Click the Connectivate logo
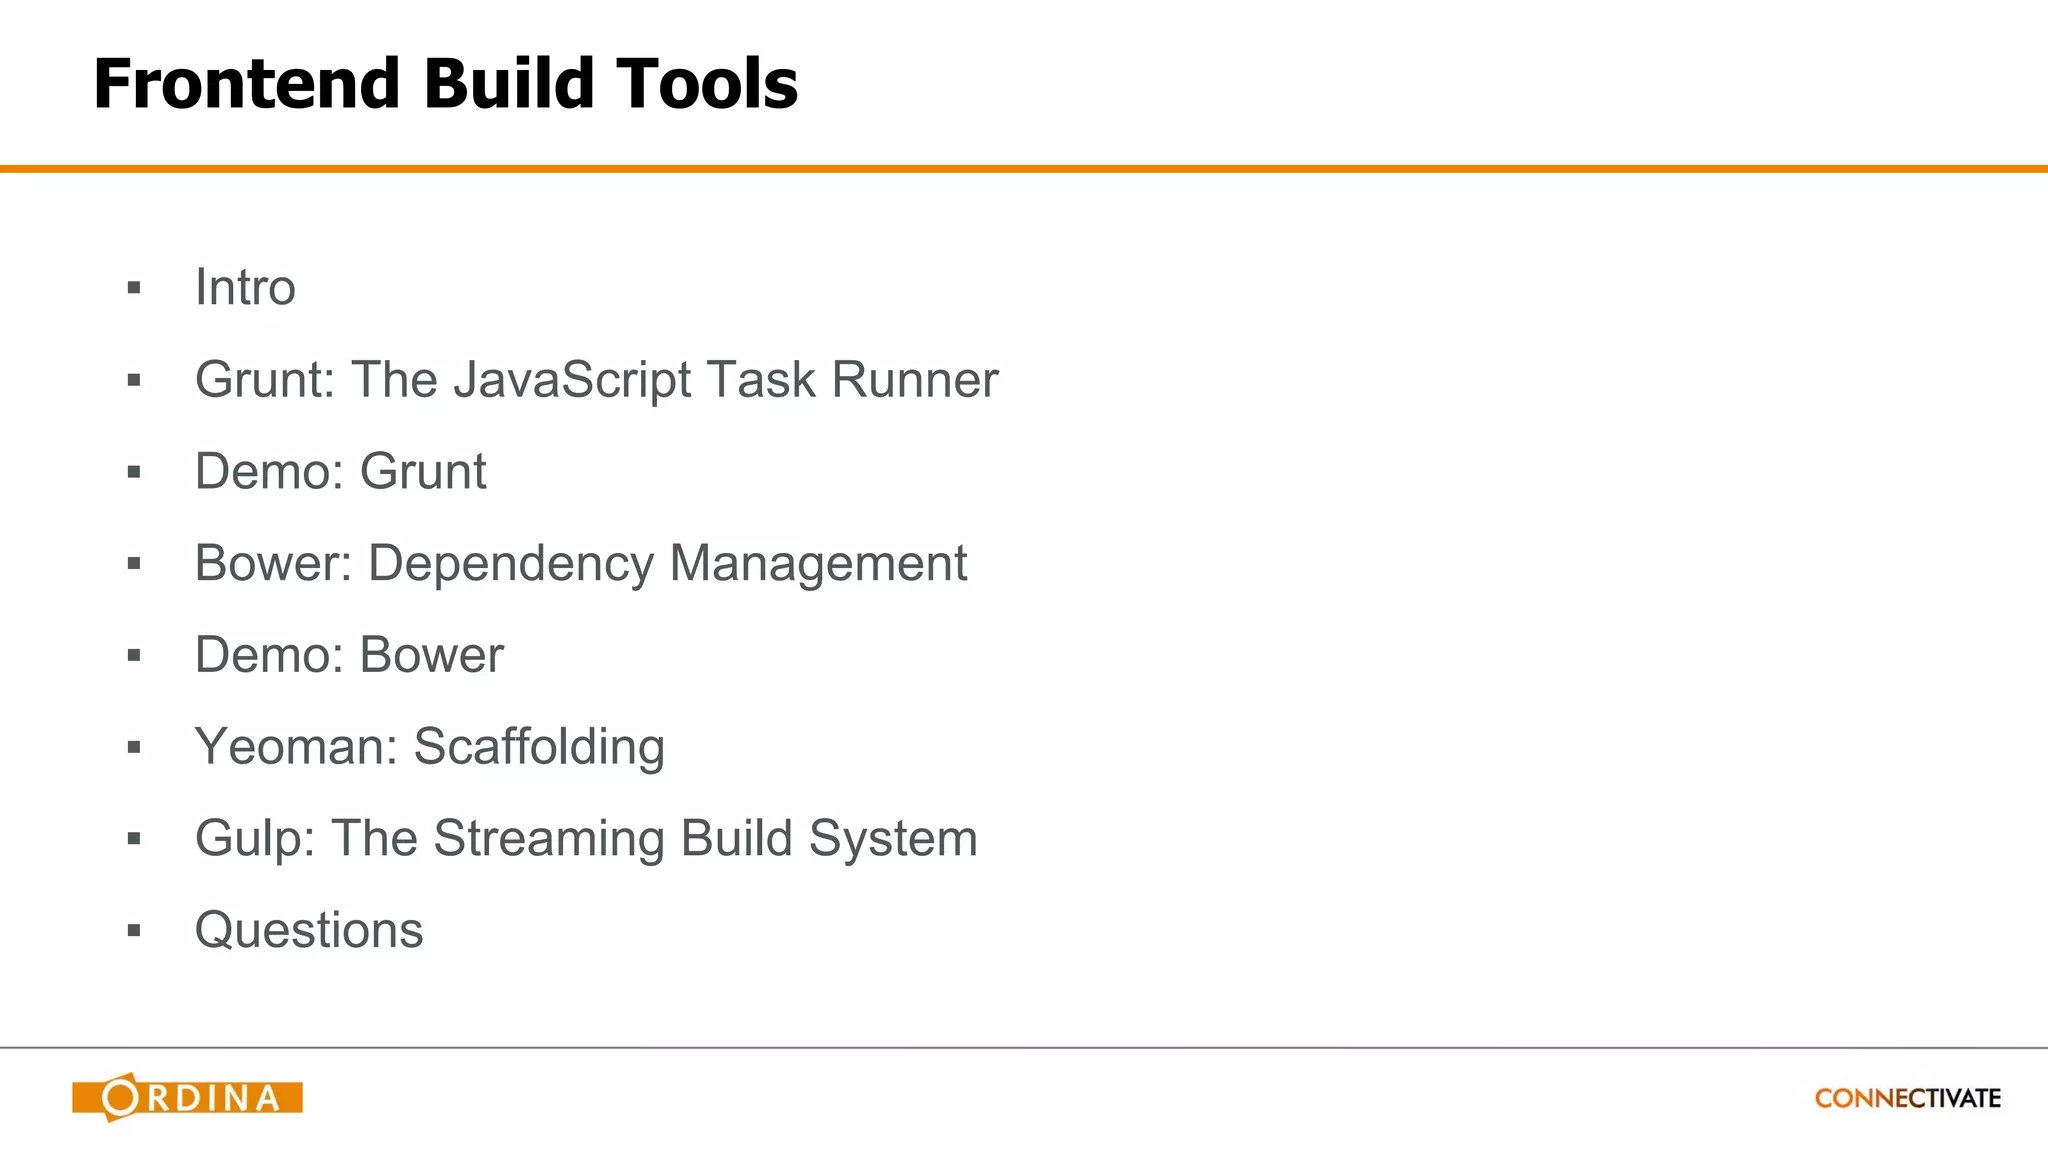 click(1907, 1098)
